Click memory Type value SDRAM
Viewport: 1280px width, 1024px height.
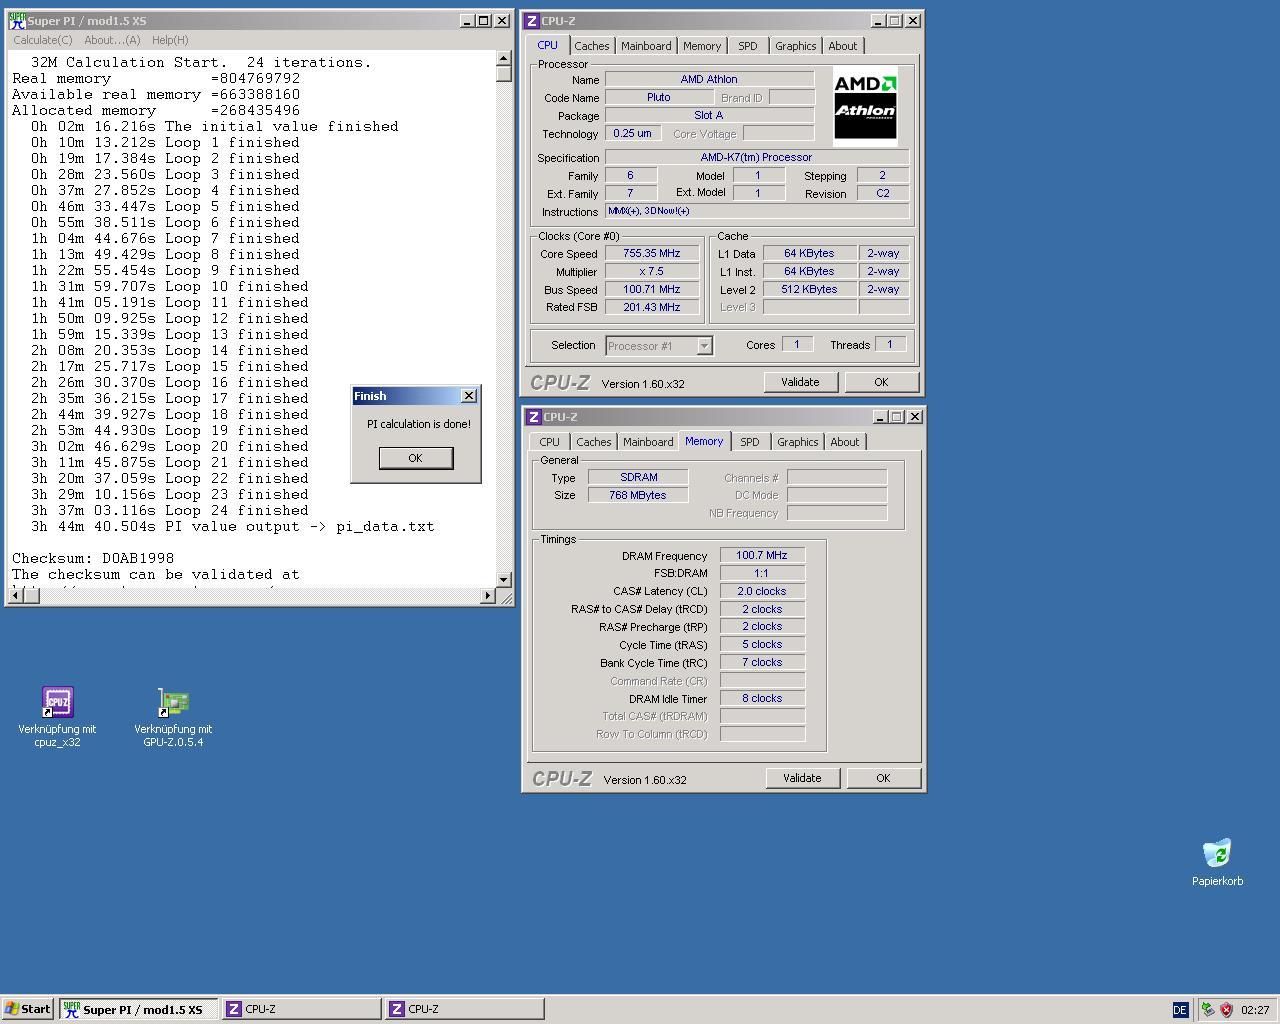[x=638, y=477]
